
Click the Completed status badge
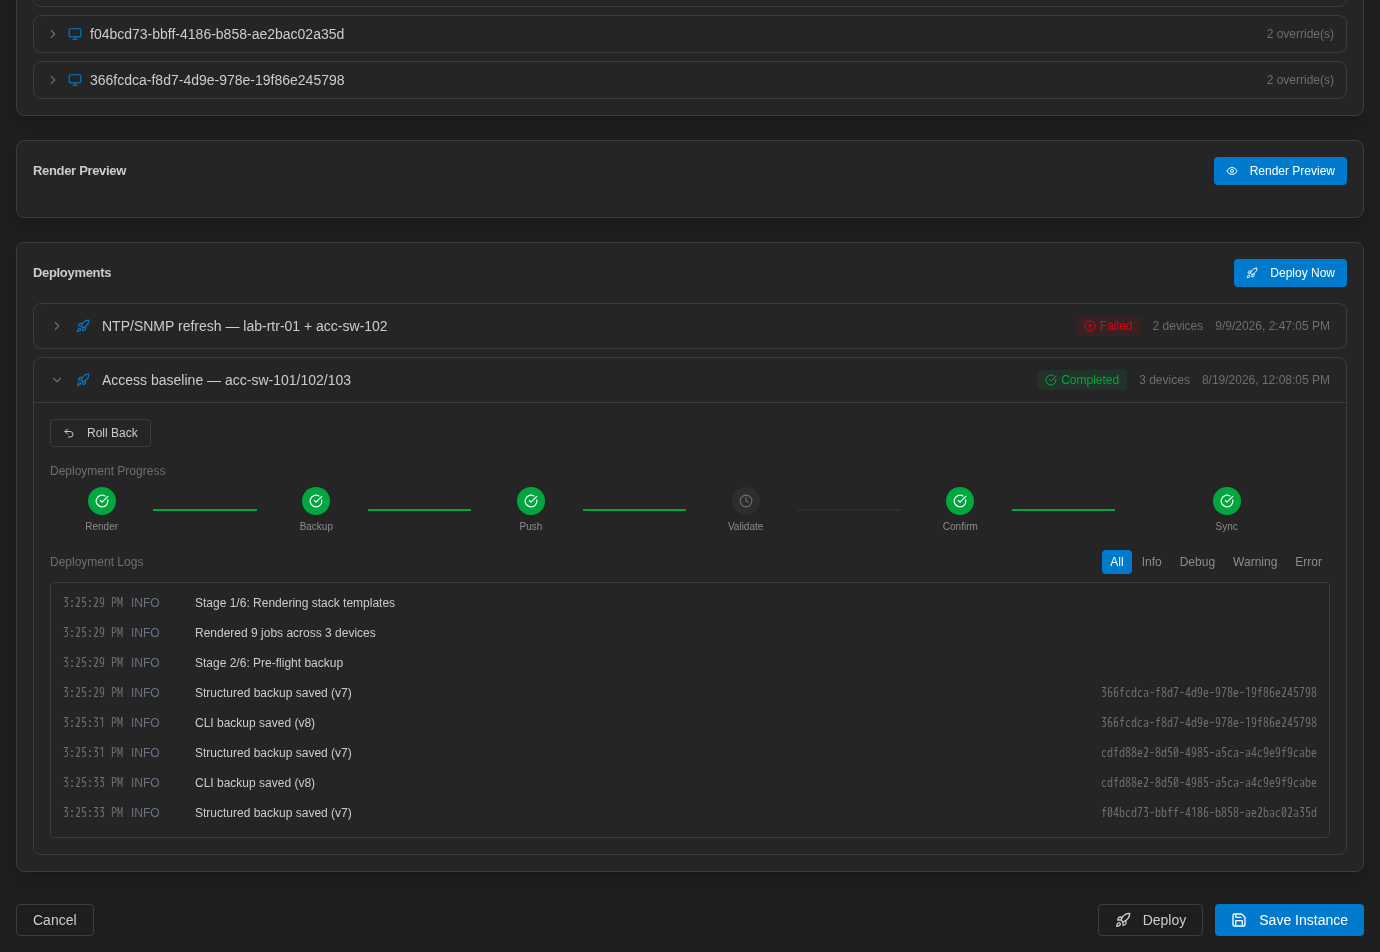[1082, 380]
